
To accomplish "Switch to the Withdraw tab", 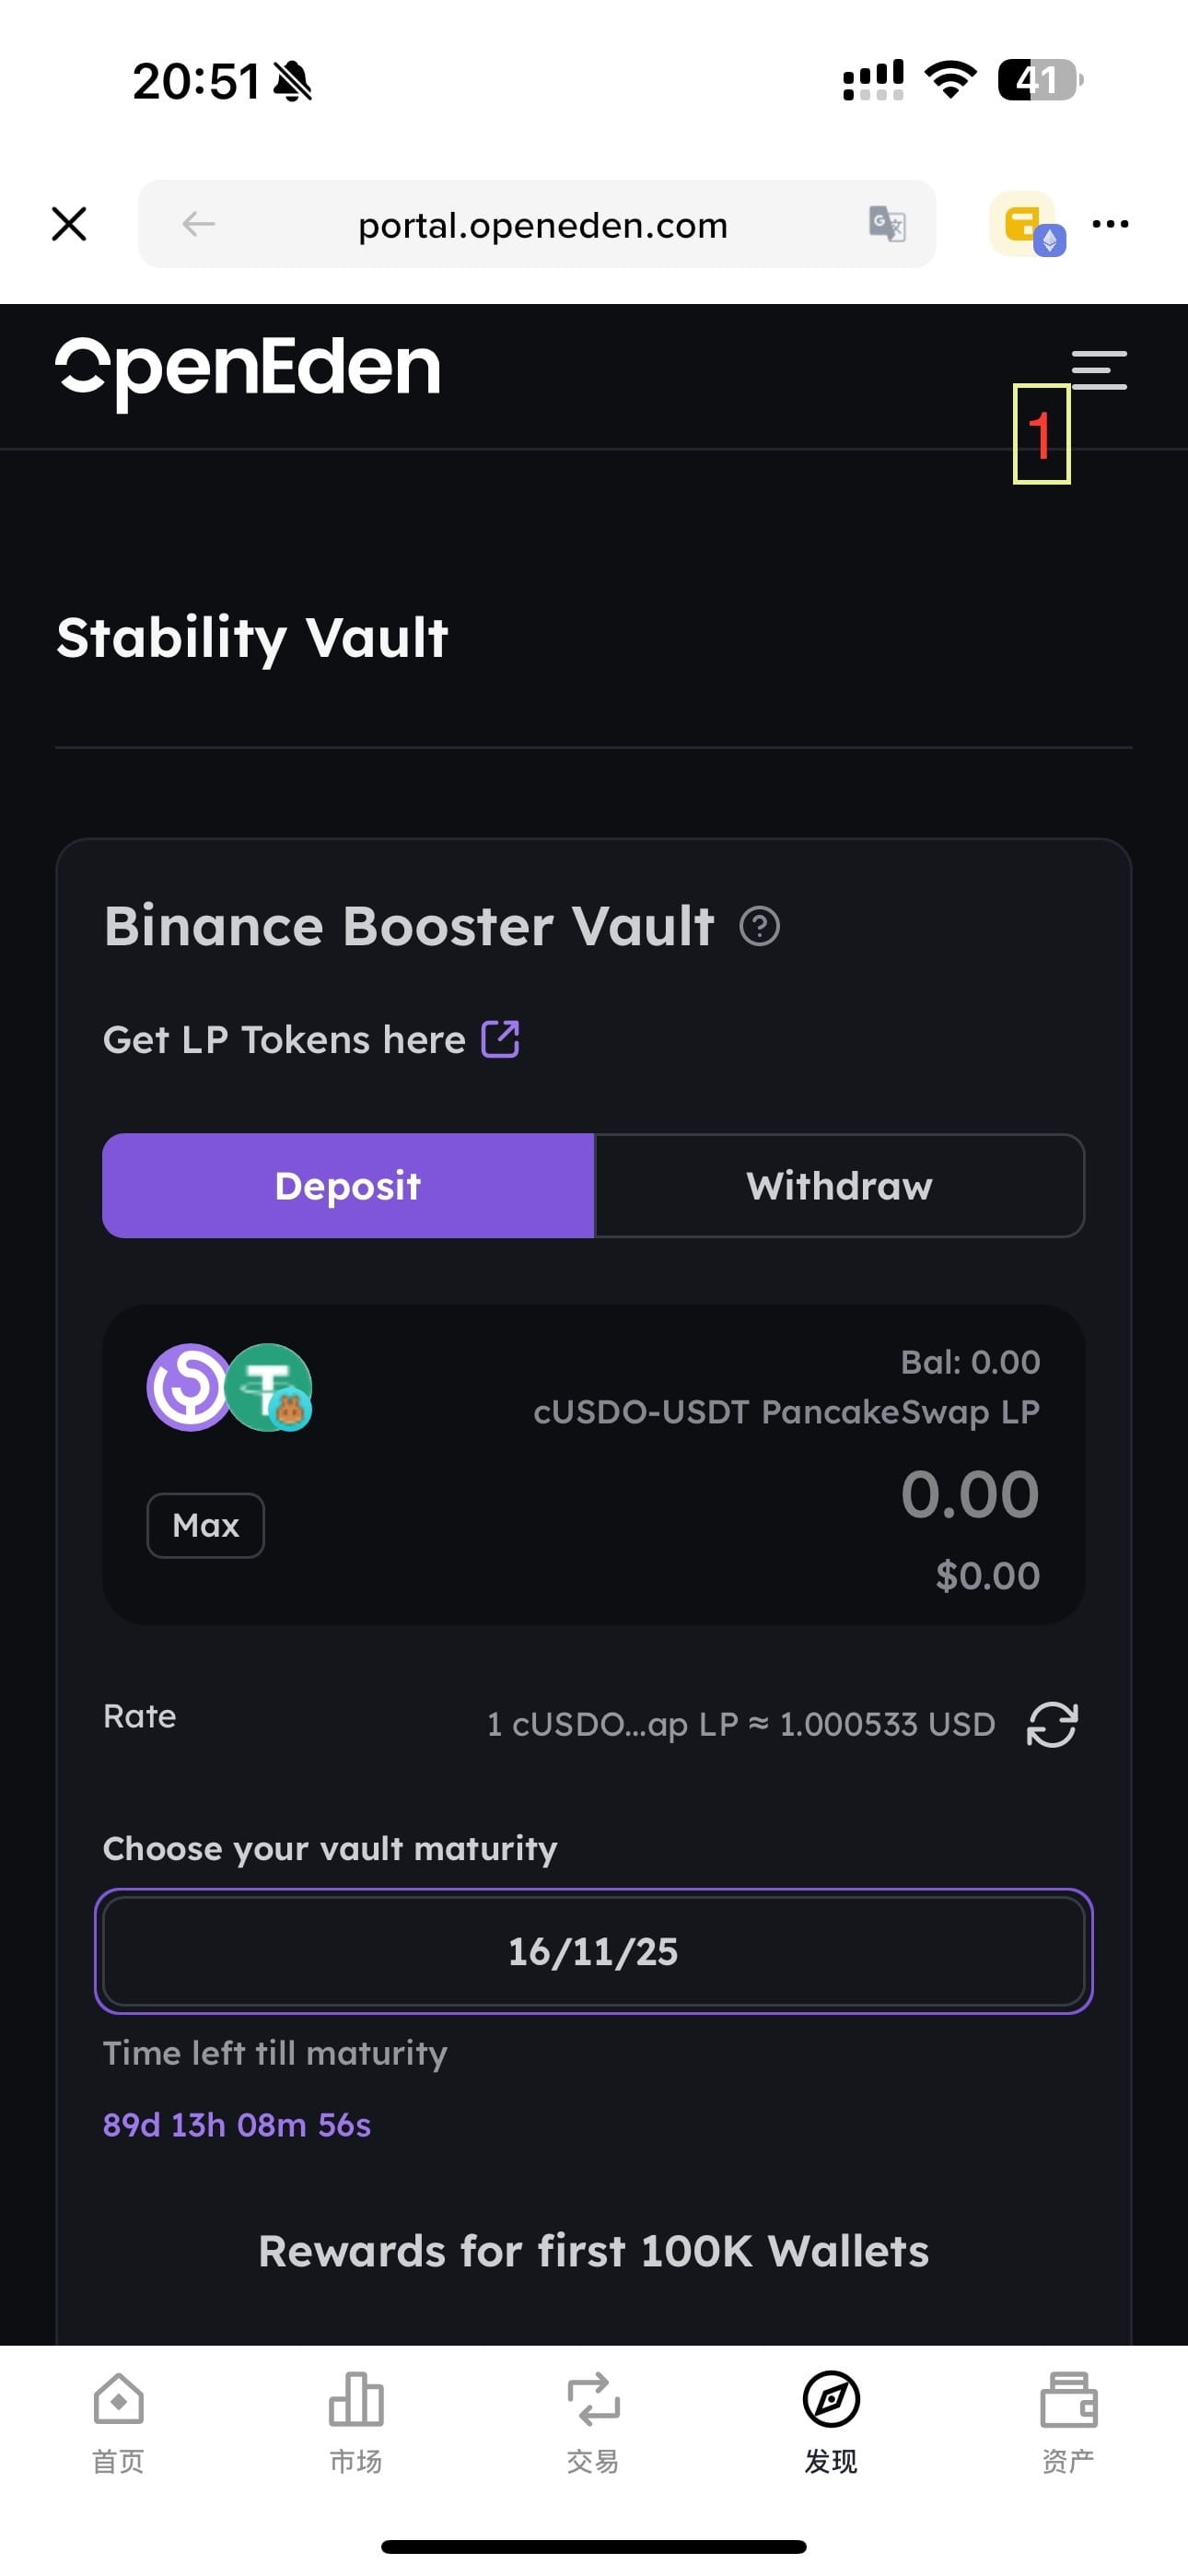I will click(x=839, y=1186).
